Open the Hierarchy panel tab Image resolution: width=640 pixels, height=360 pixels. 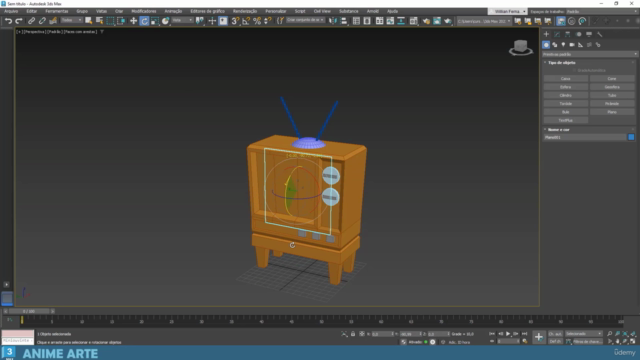pos(568,34)
